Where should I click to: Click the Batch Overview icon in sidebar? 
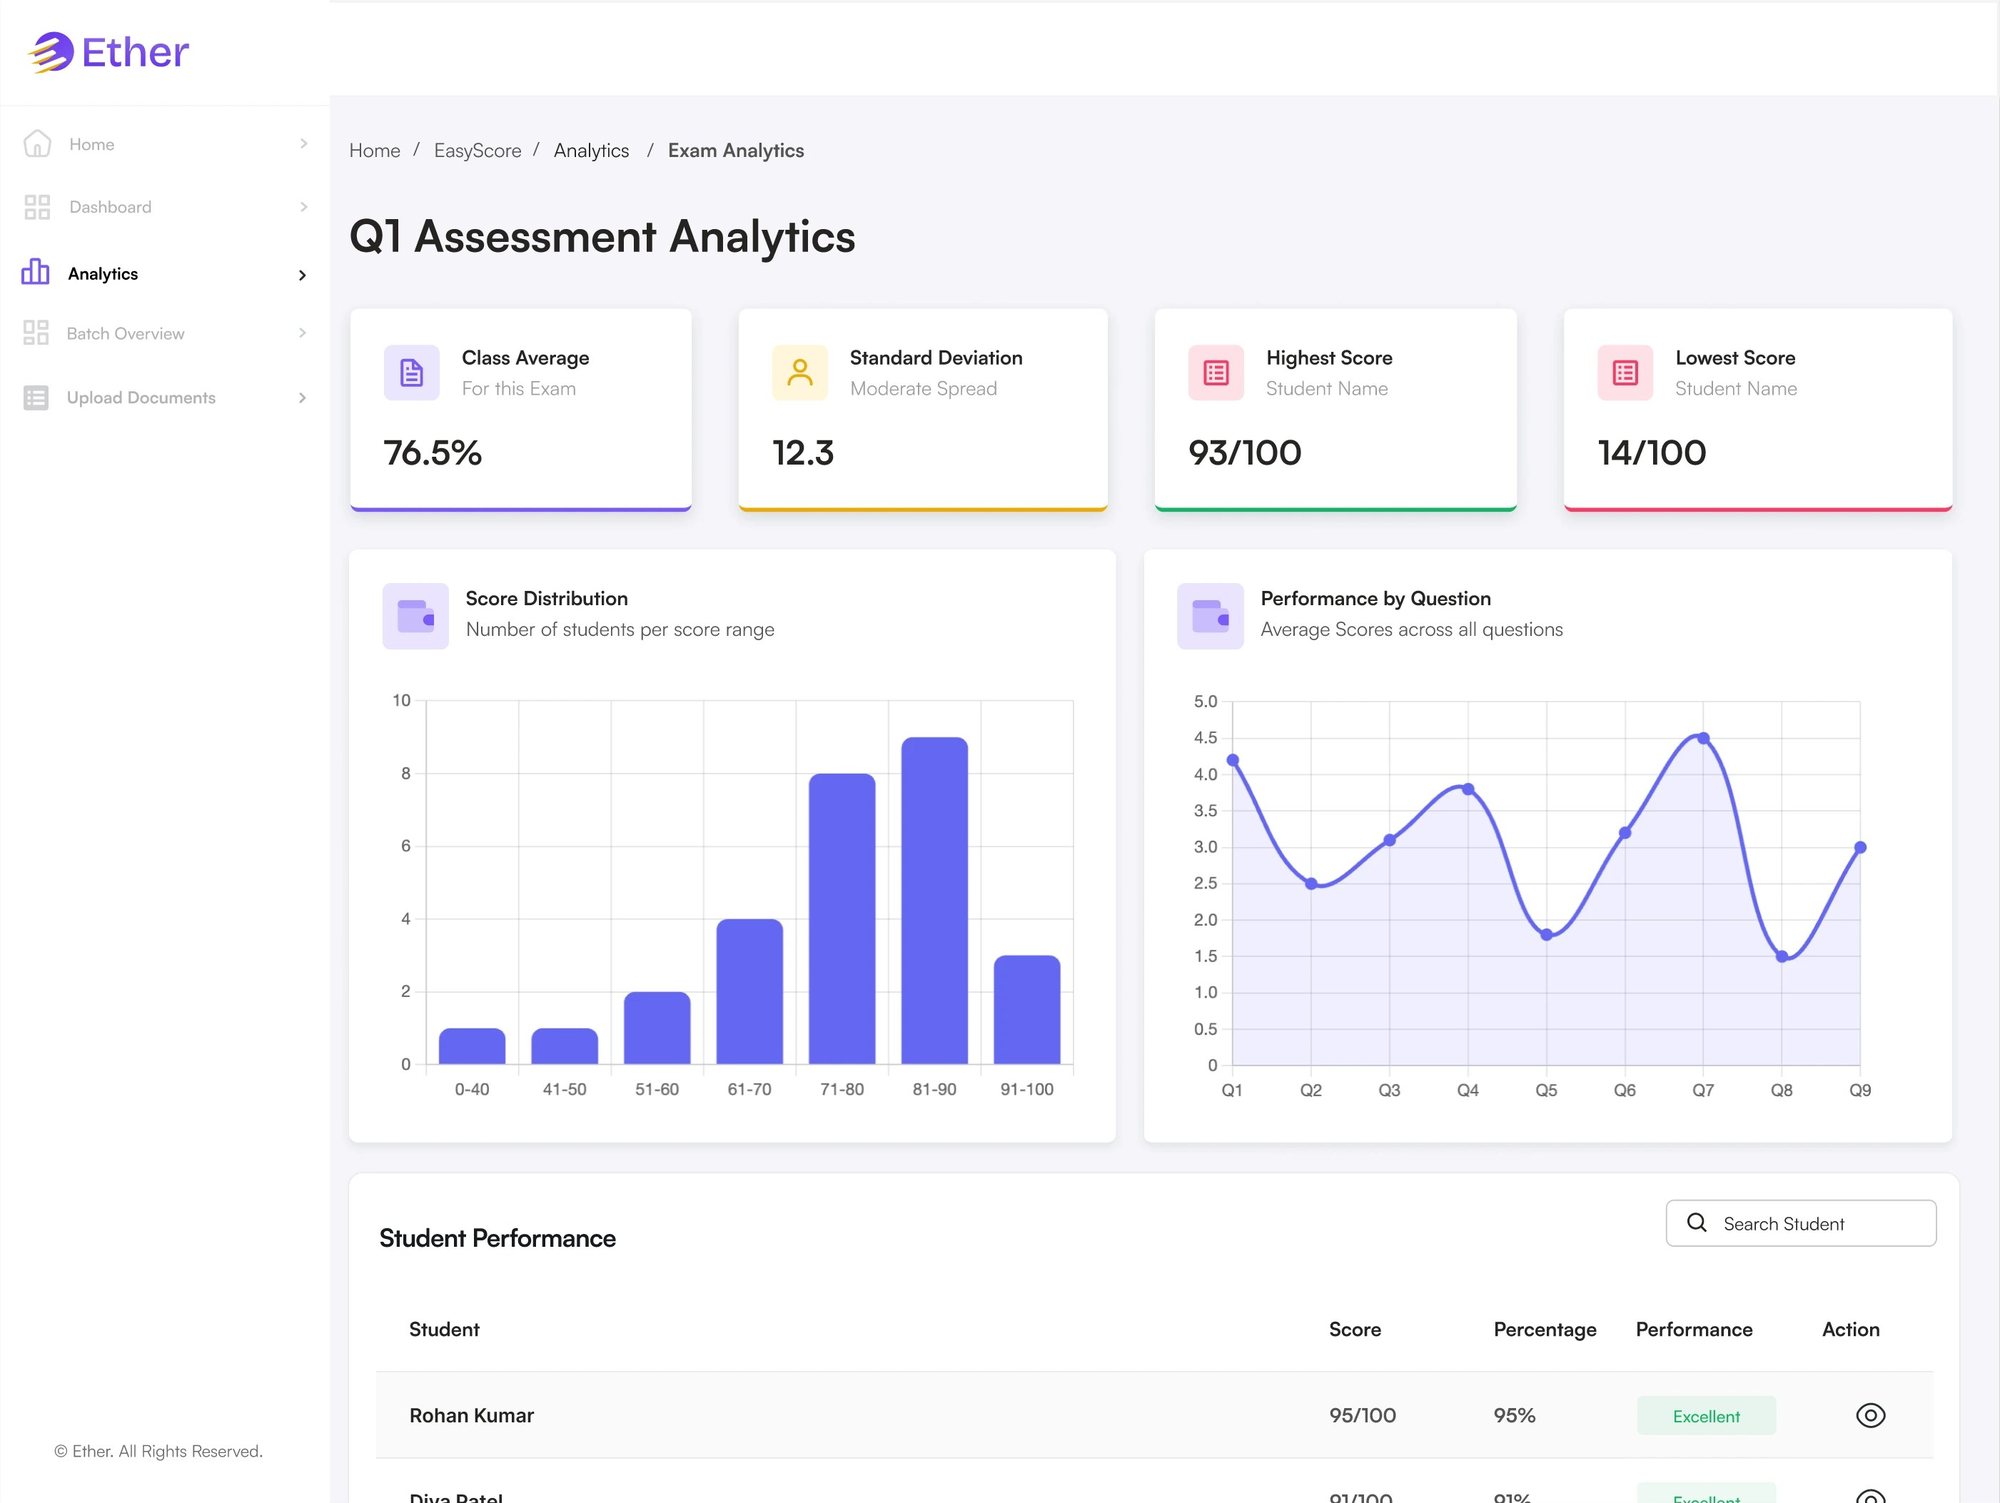[x=36, y=333]
